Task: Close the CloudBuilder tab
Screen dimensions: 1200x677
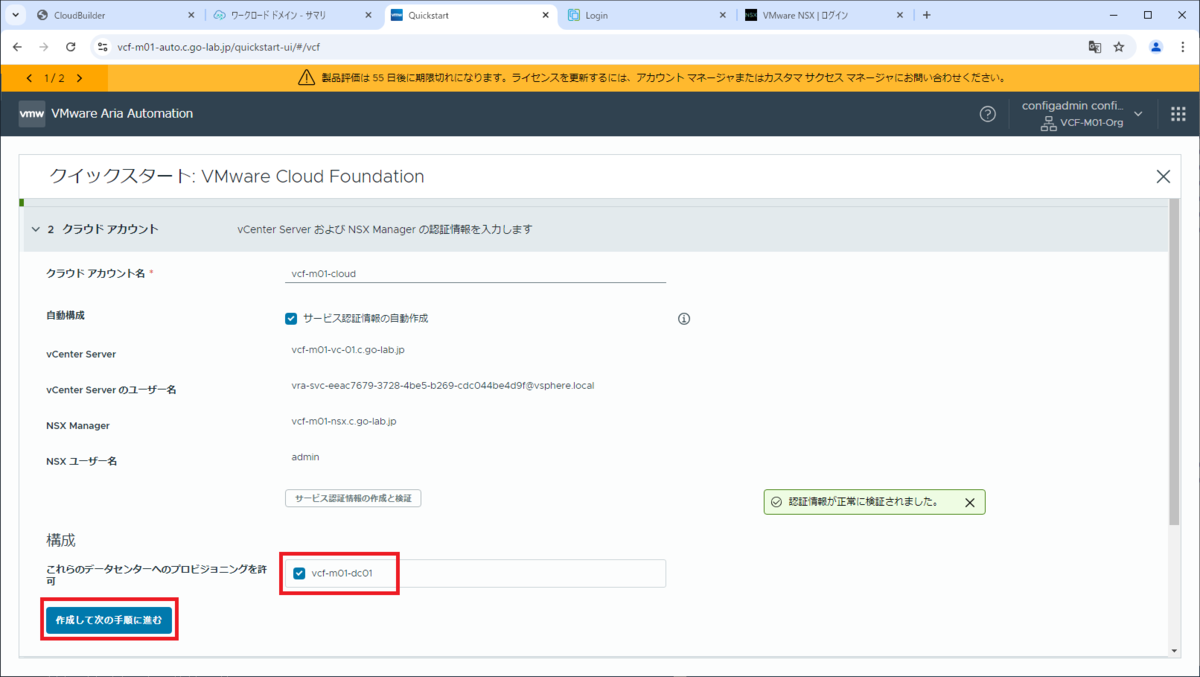Action: 191,15
